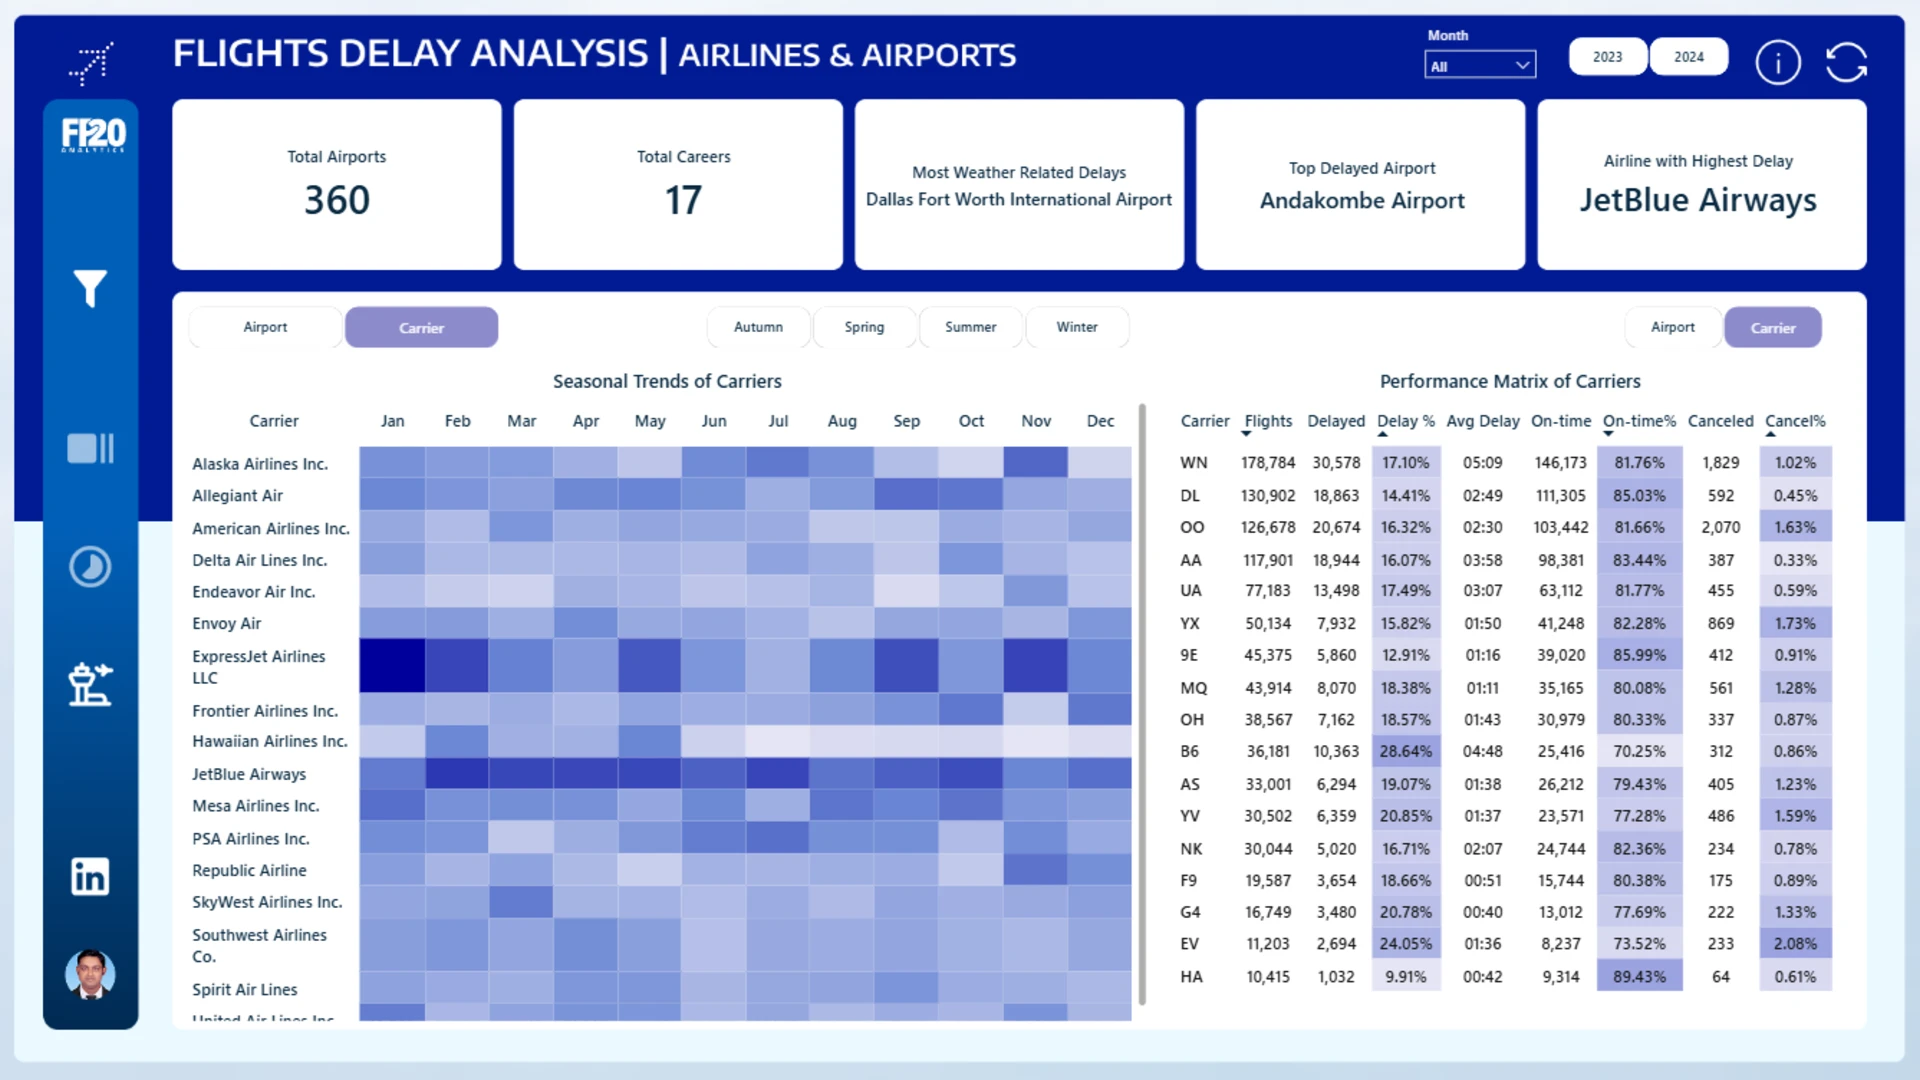This screenshot has height=1080, width=1920.
Task: Click the EV avg delay 01:36
Action: tap(1483, 943)
